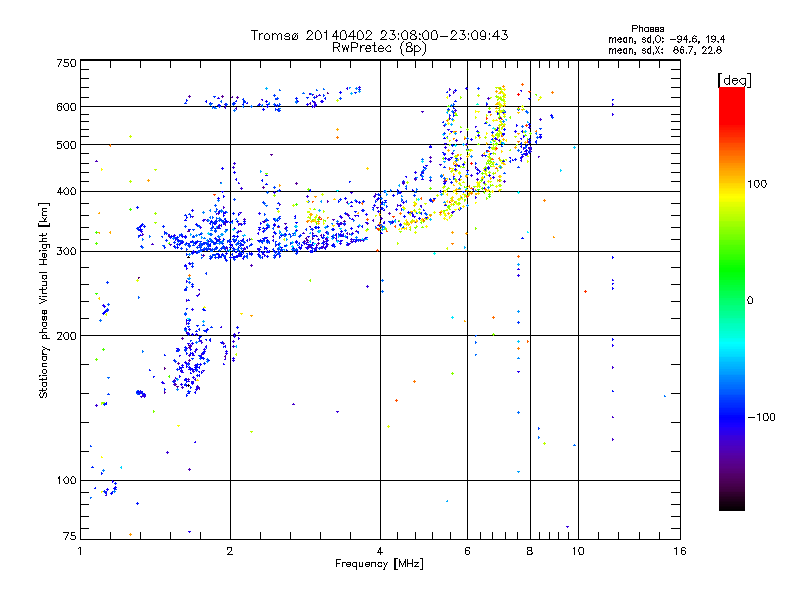Image resolution: width=800 pixels, height=600 pixels.
Task: Click the "RwPretec (8p)" subtitle
Action: point(379,48)
